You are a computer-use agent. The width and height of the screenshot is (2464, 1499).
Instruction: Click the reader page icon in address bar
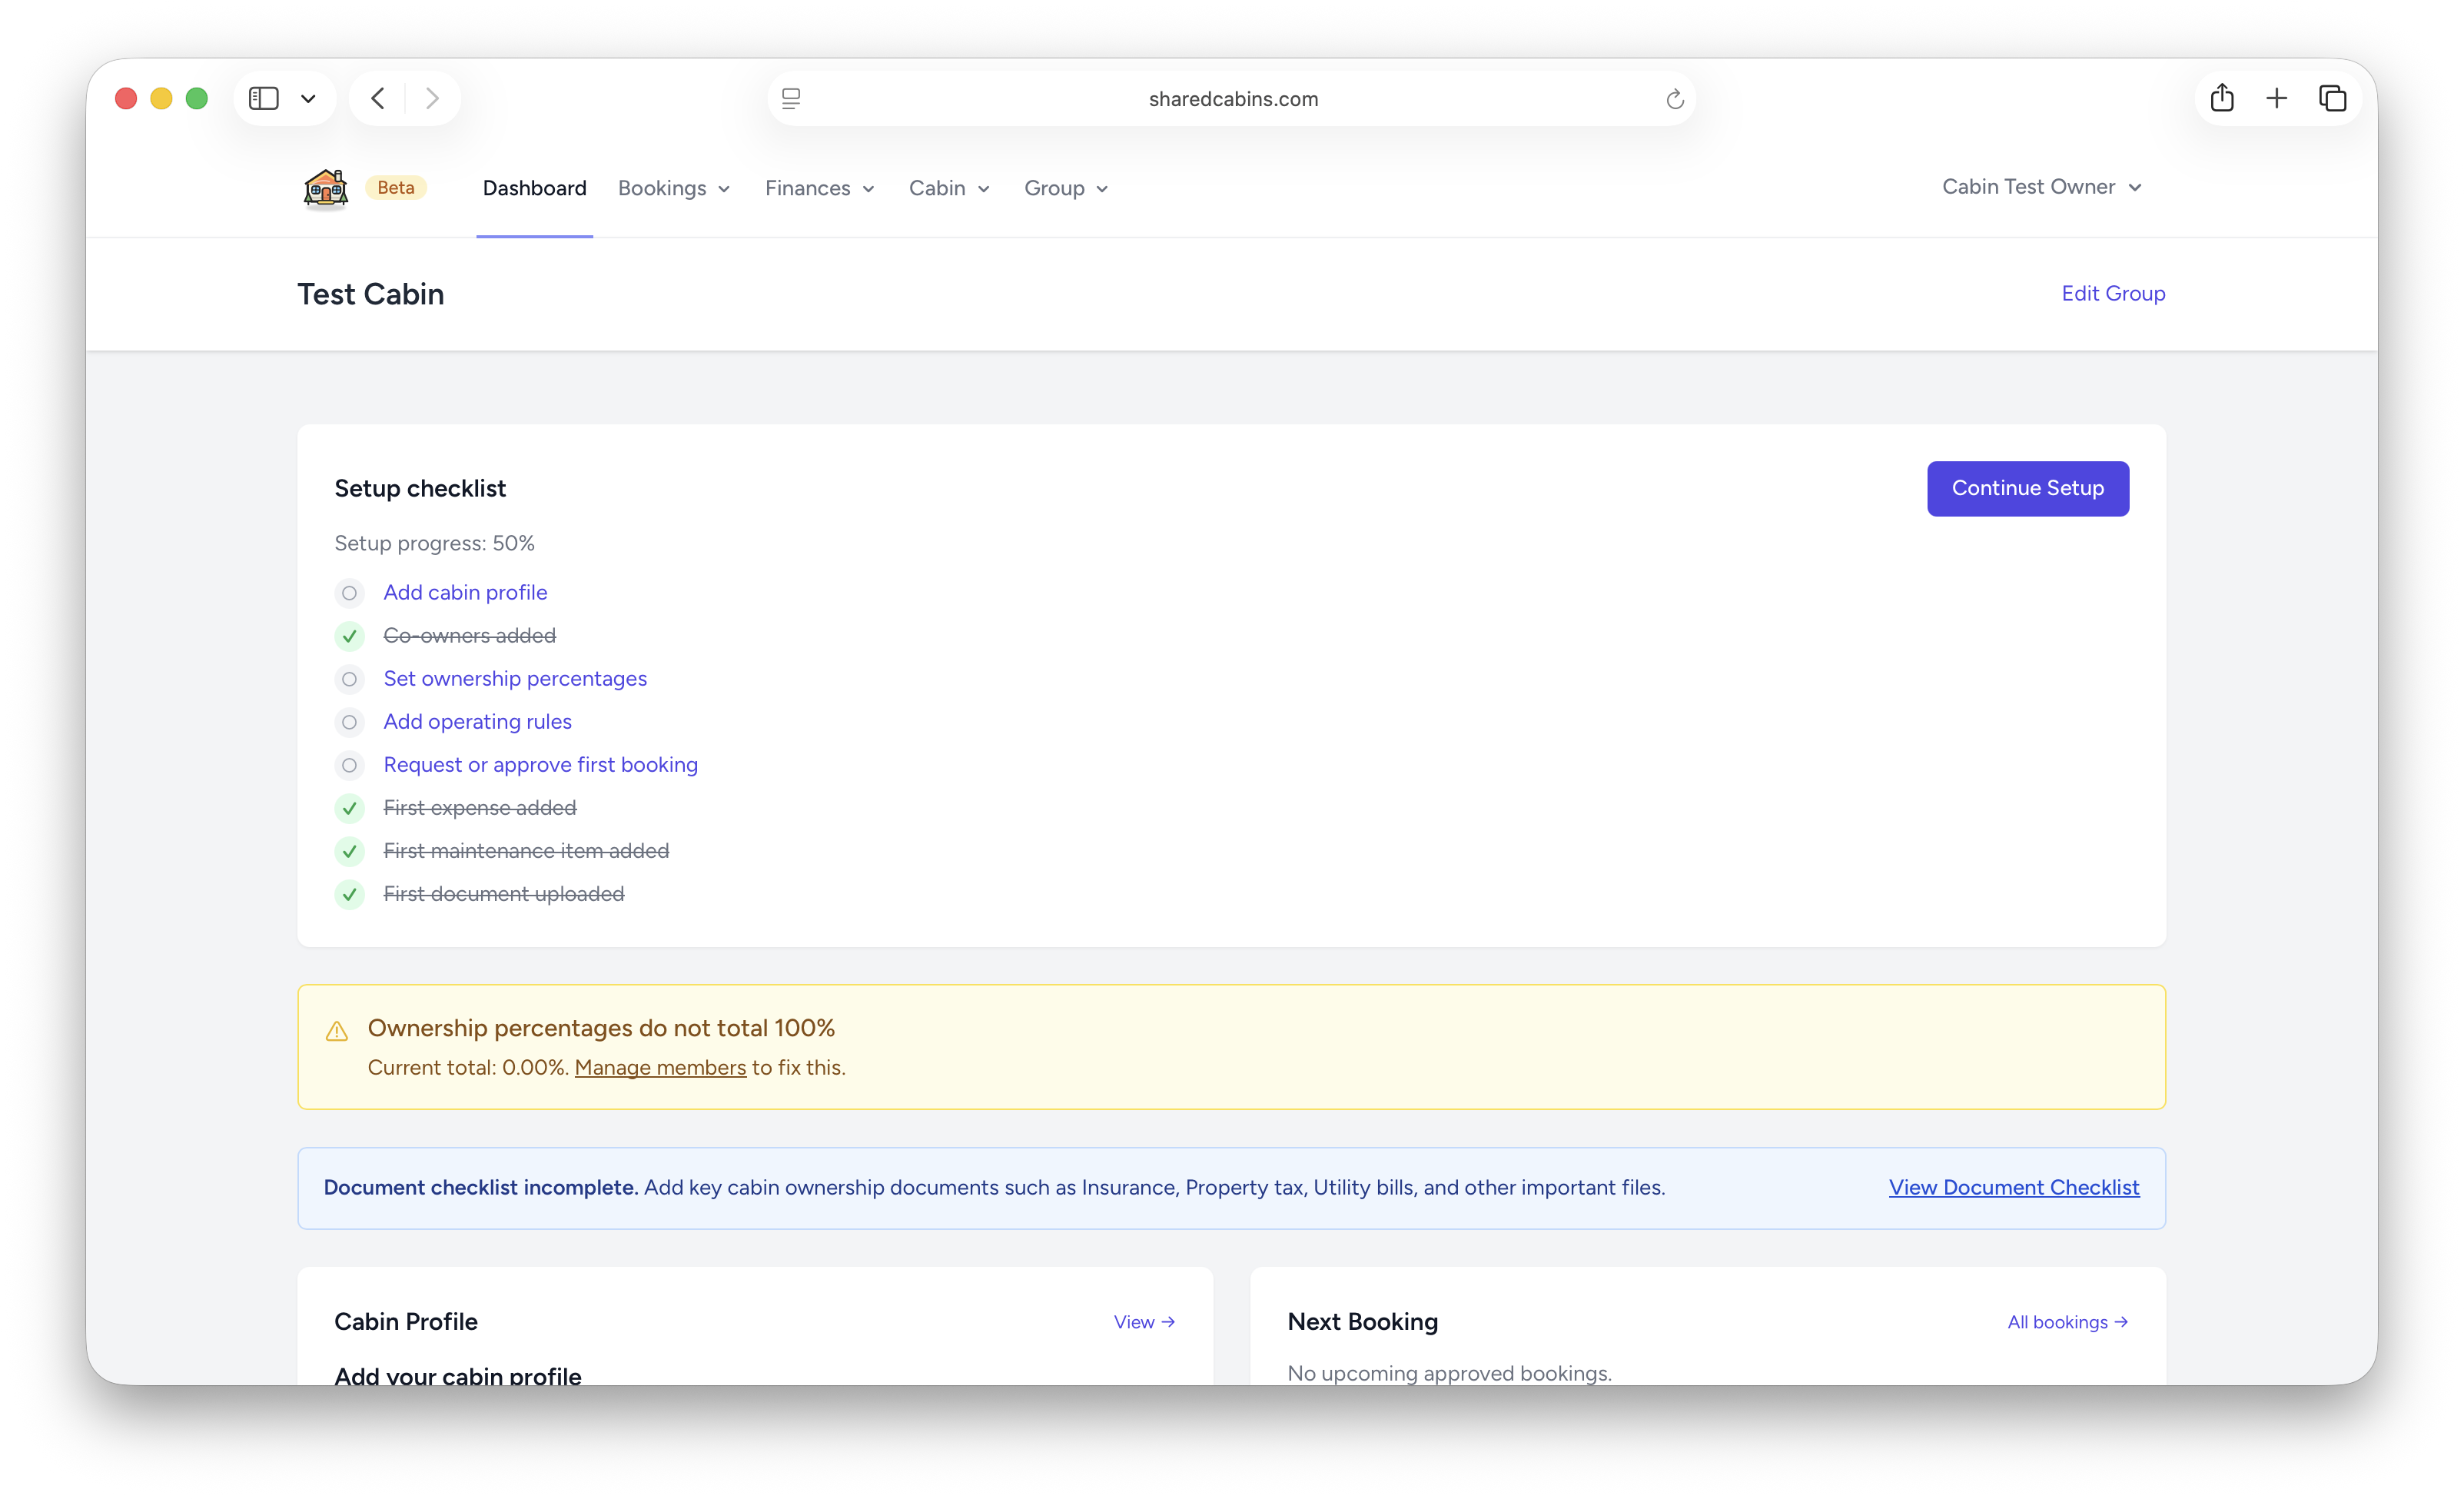791,98
